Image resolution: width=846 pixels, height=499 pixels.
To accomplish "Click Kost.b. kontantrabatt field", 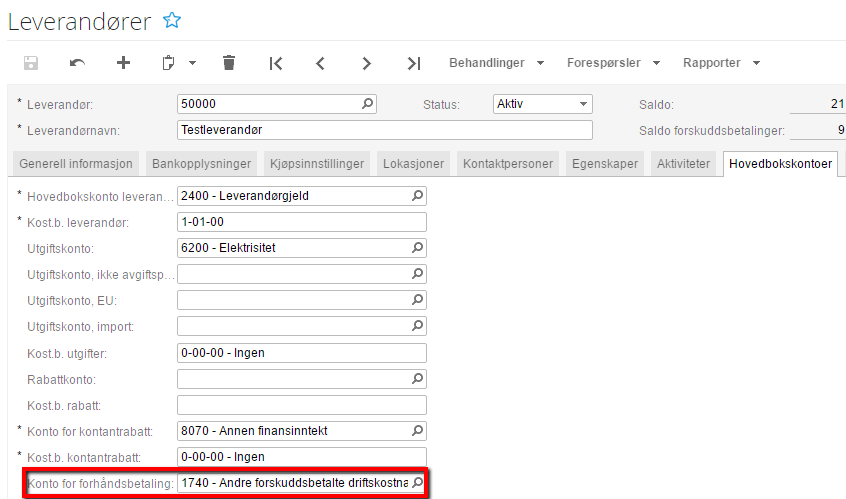I will (302, 457).
